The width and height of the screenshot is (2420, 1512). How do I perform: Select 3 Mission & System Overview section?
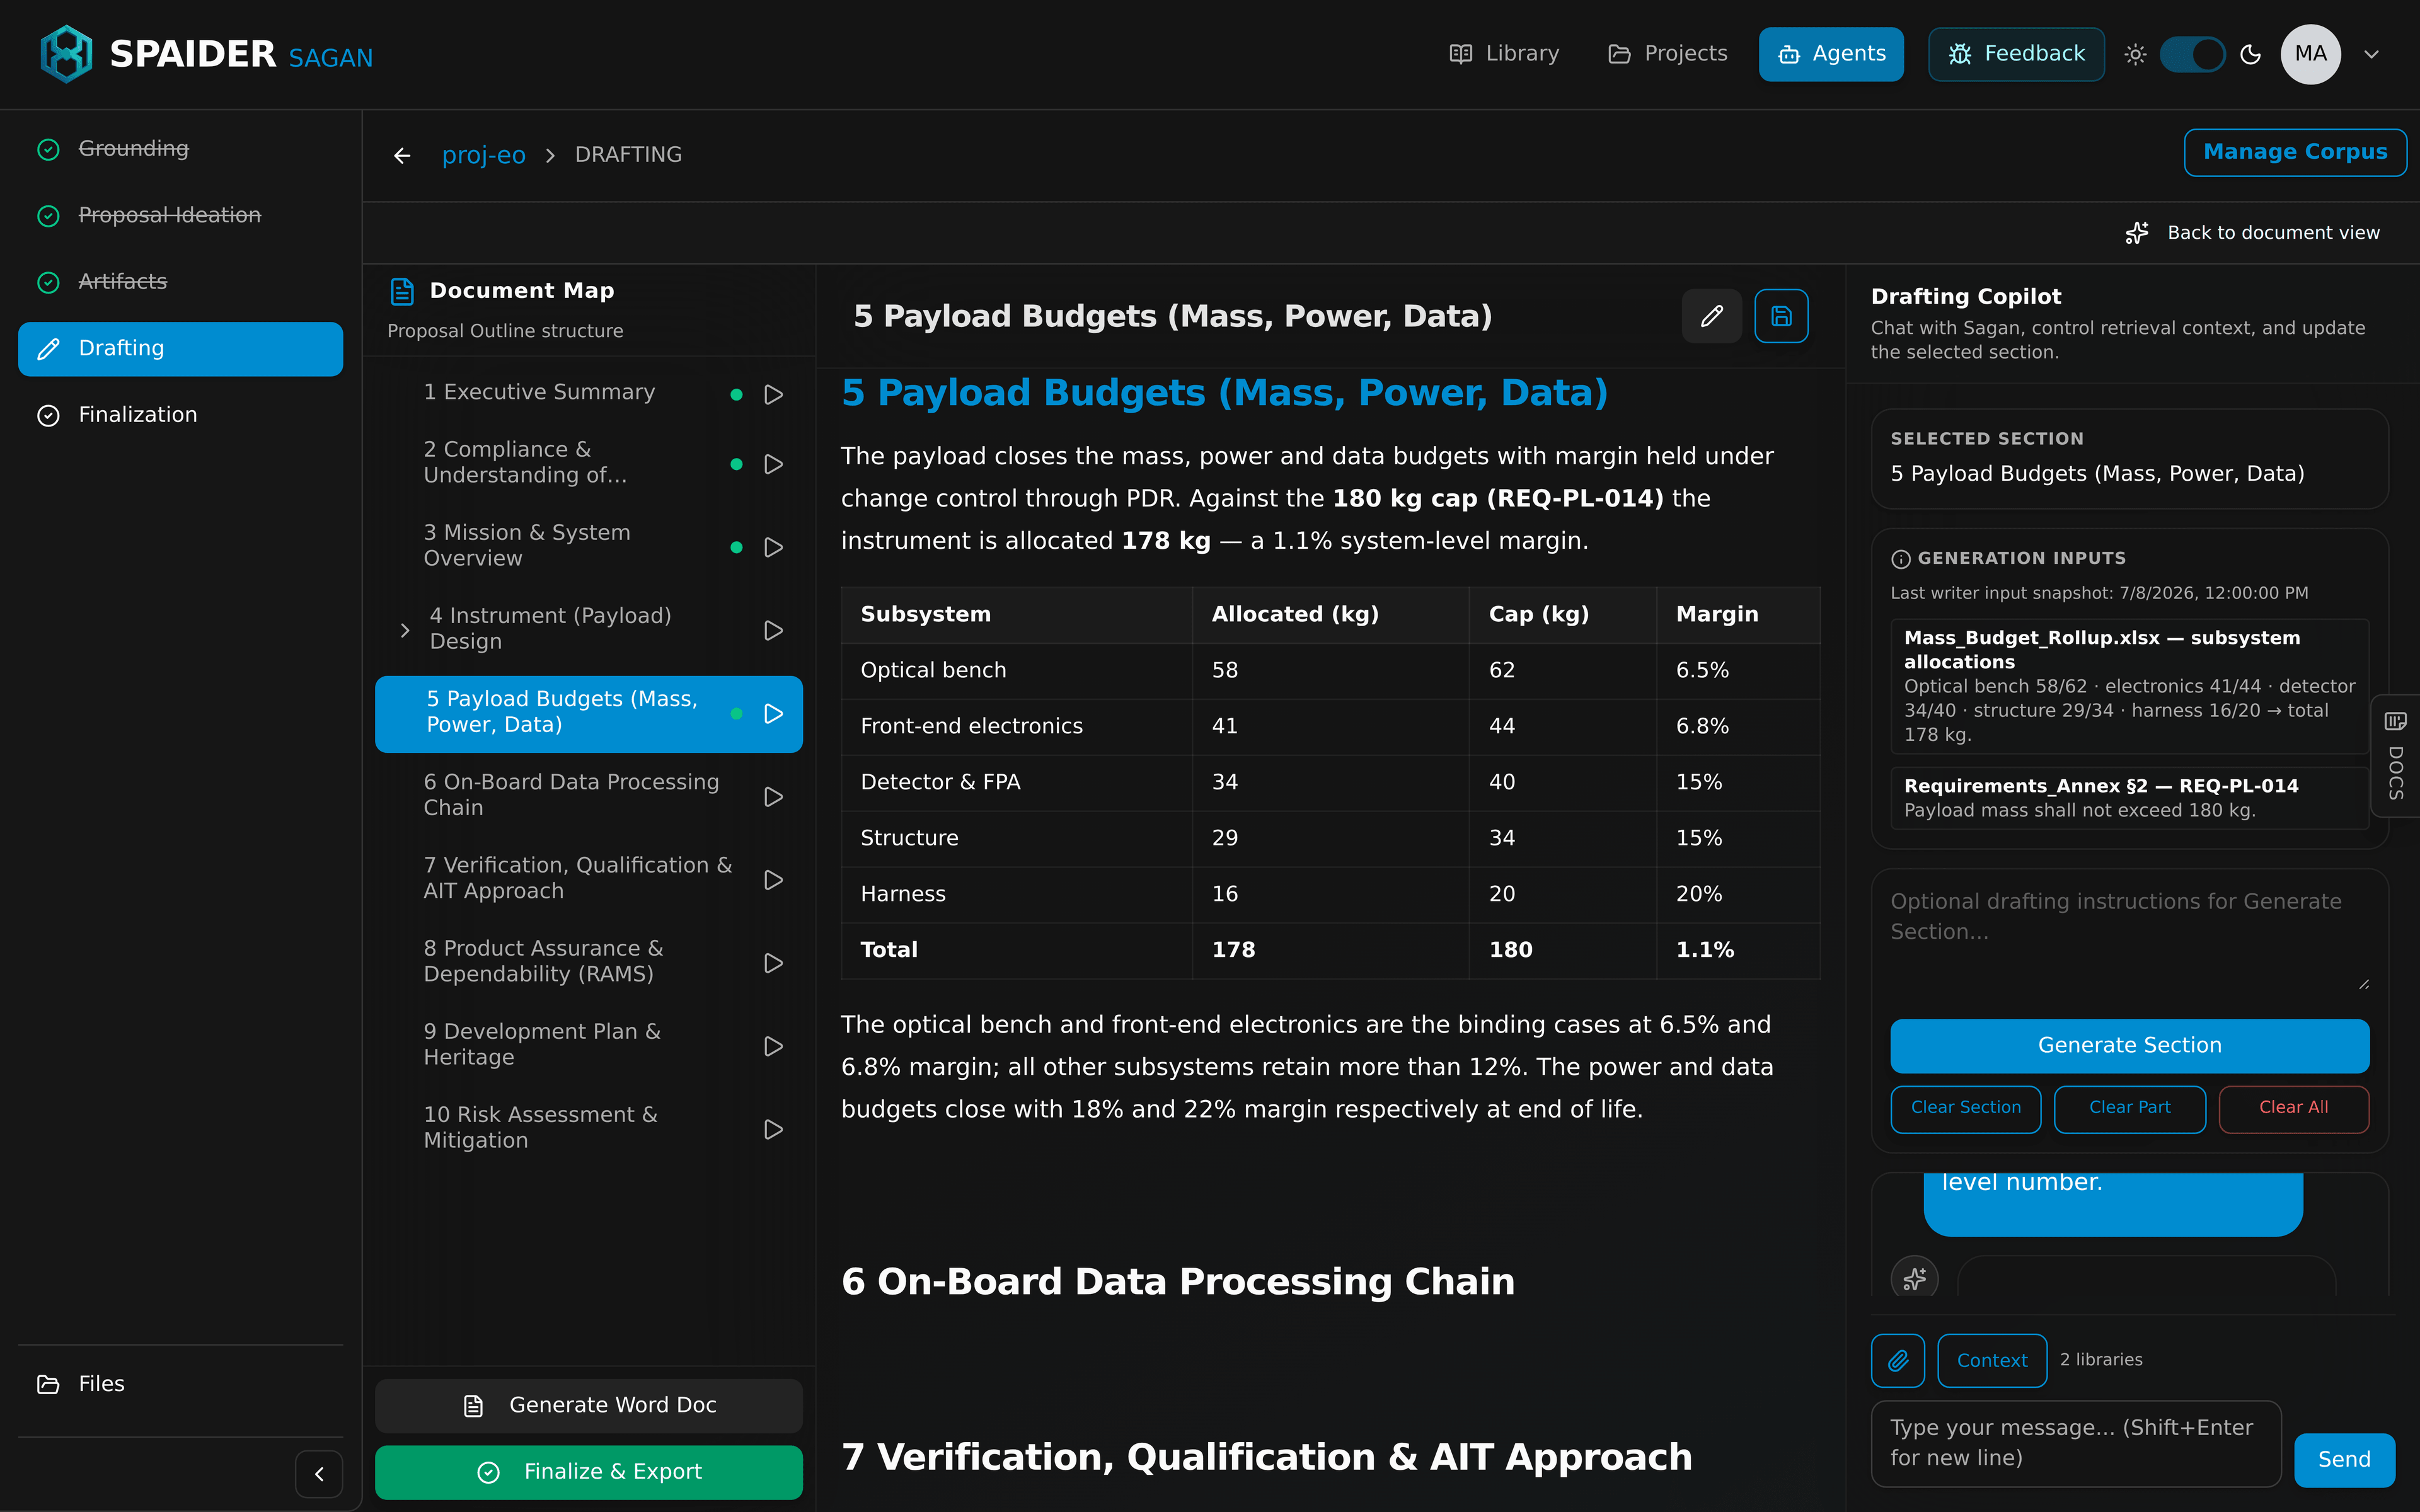coord(527,545)
